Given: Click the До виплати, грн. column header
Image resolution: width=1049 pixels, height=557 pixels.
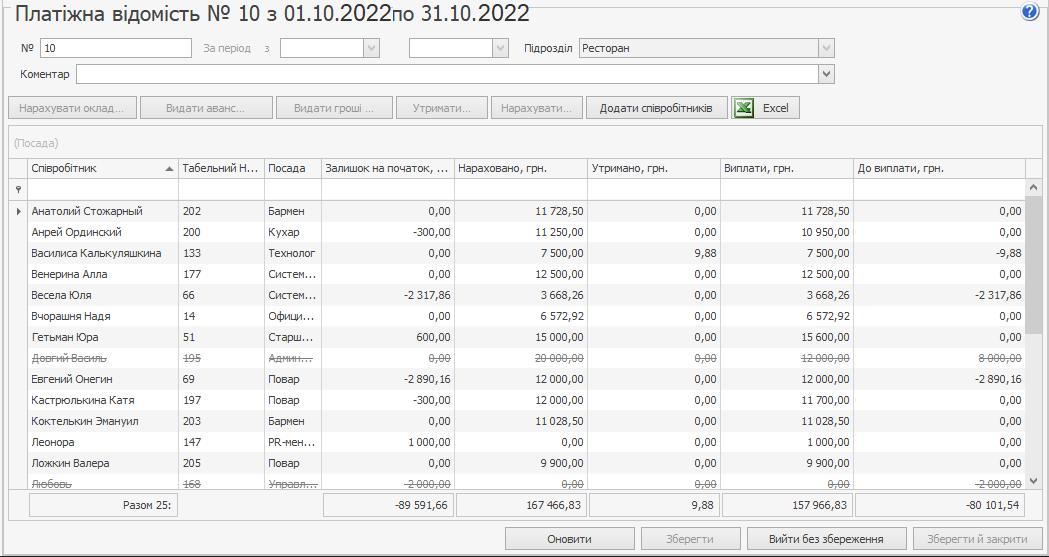Looking at the screenshot, I should (x=938, y=168).
